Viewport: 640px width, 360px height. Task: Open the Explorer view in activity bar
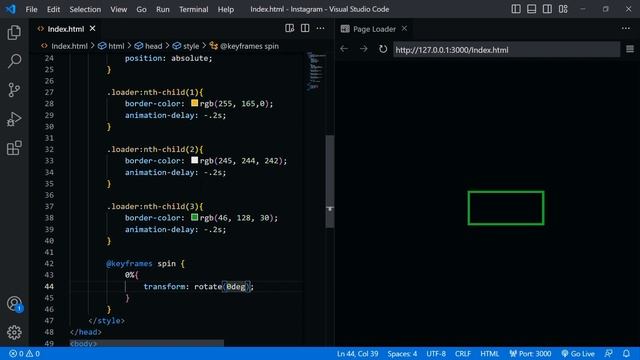point(14,33)
